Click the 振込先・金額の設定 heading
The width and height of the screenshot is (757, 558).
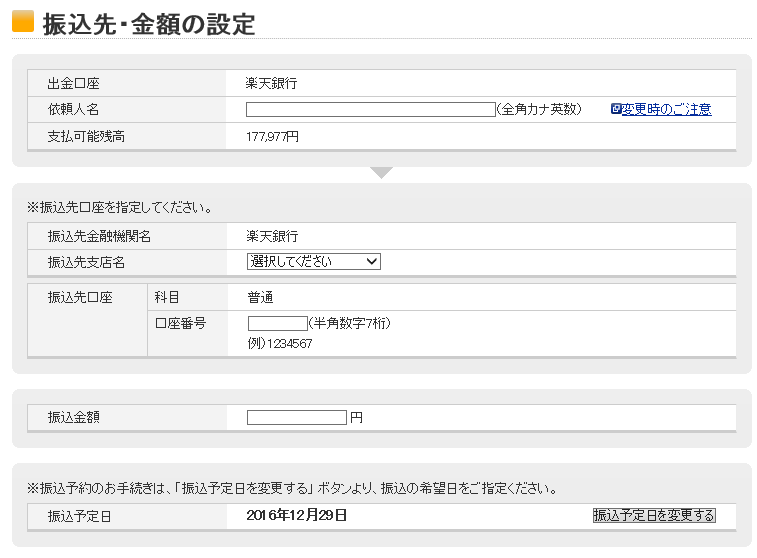tap(149, 24)
